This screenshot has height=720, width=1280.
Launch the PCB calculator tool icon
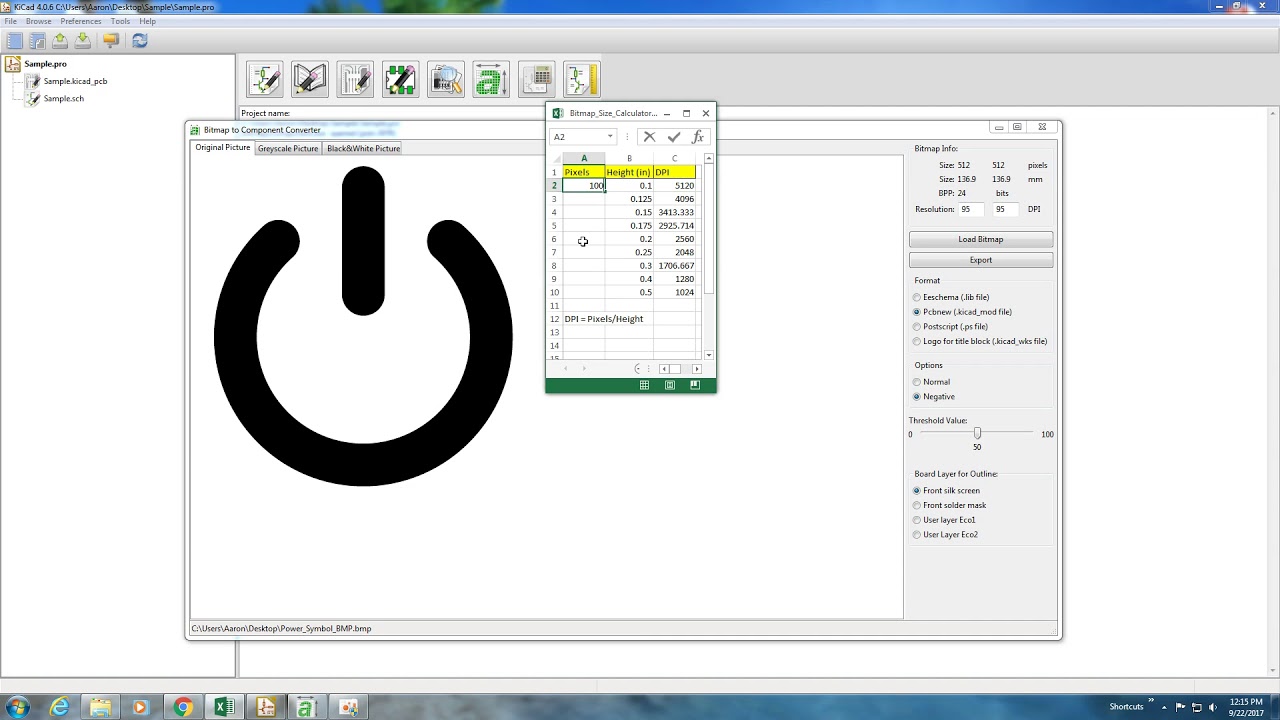click(x=536, y=79)
